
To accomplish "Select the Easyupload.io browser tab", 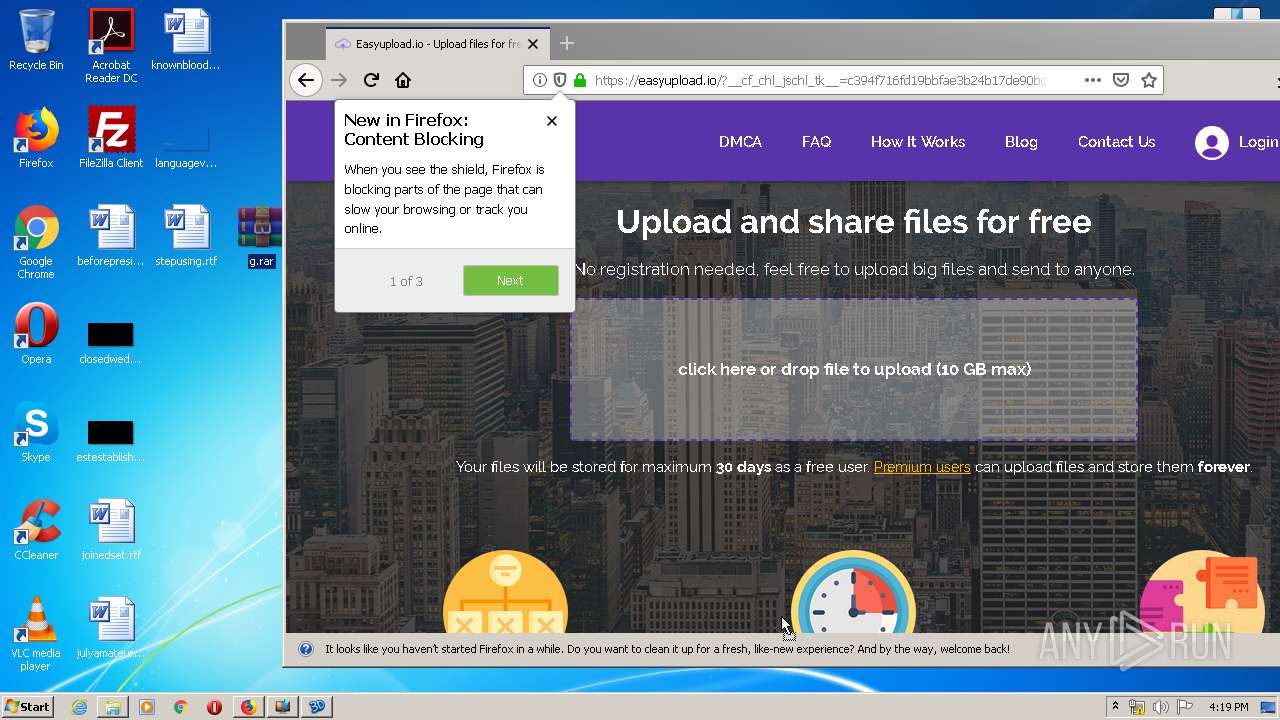I will pyautogui.click(x=437, y=44).
